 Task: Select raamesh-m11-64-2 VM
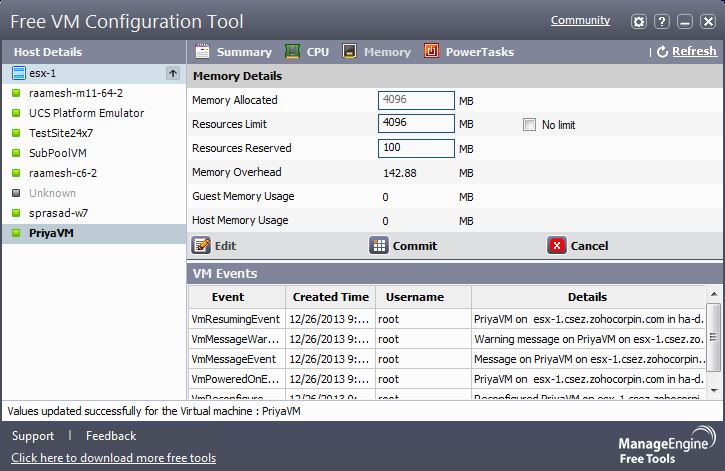(94, 93)
